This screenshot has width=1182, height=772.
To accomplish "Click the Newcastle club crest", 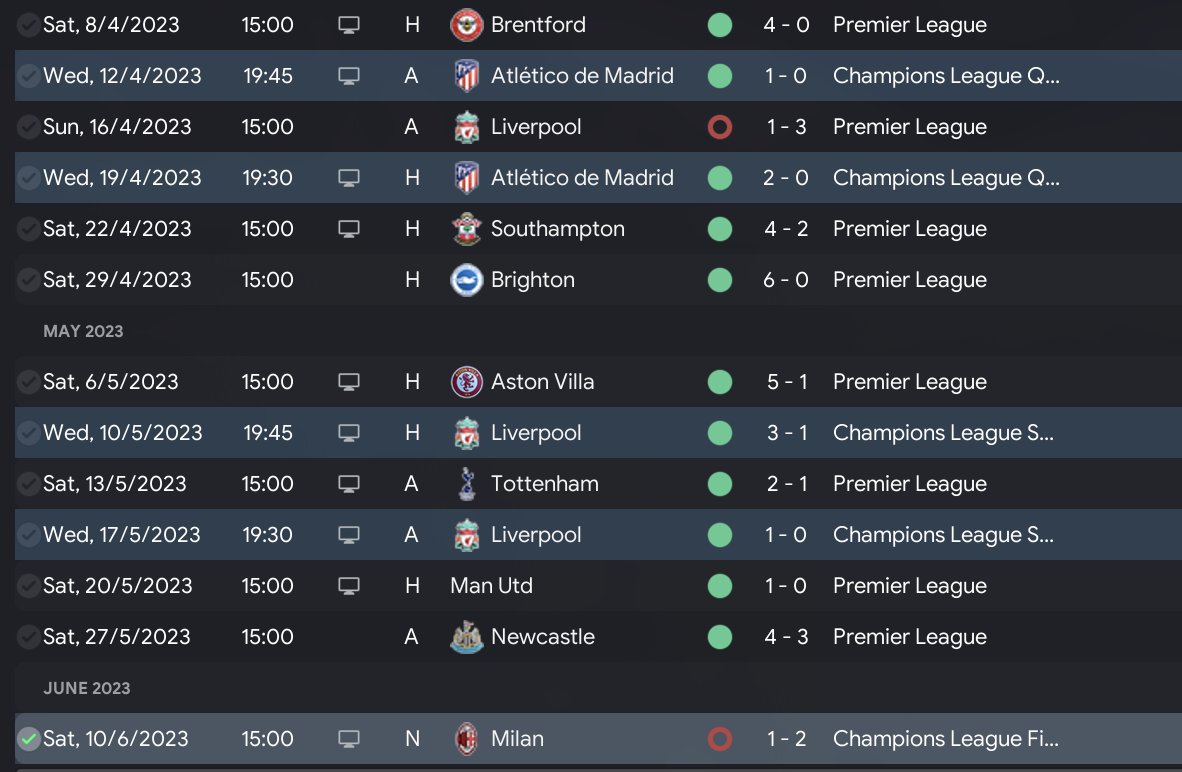I will coord(466,637).
